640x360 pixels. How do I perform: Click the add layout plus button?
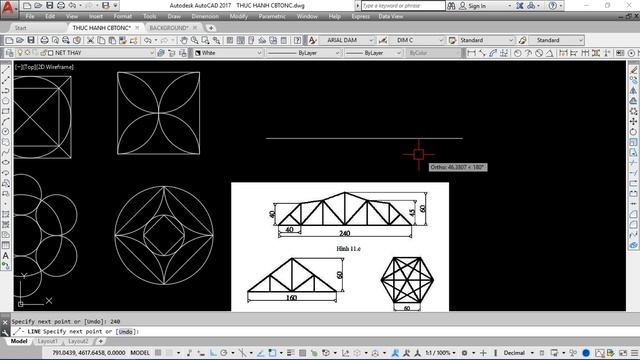click(101, 341)
